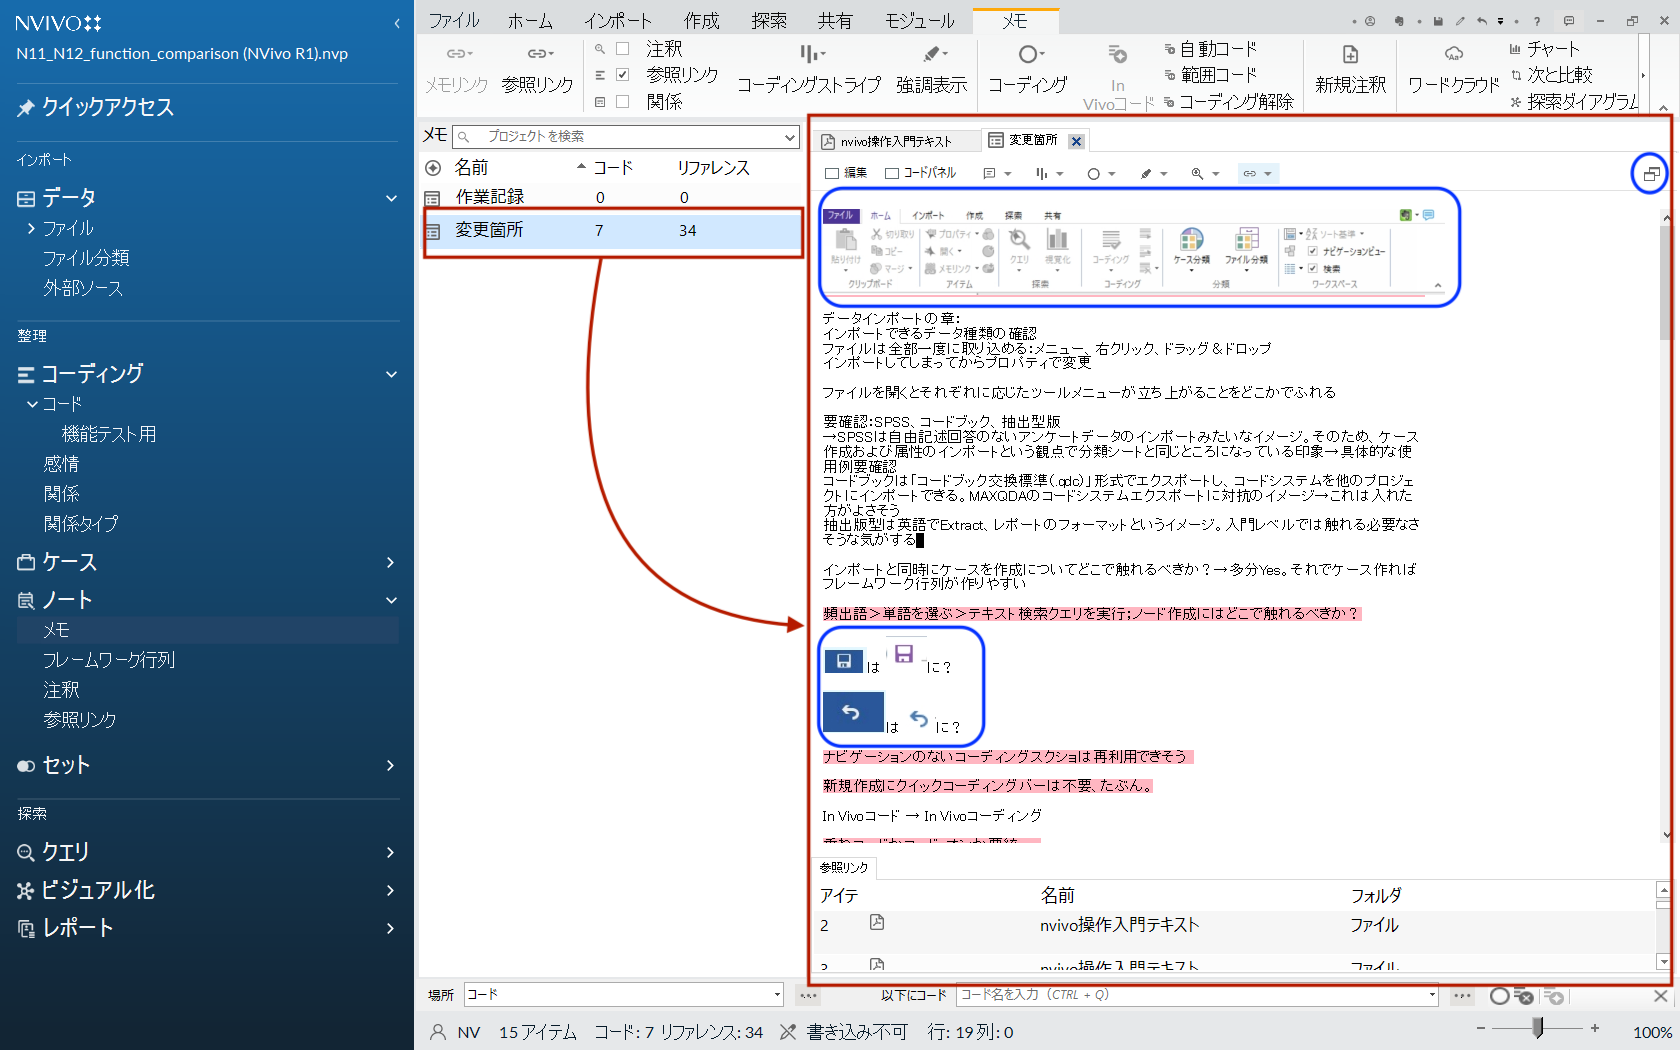
Task: Uncheck the 参照リンク checkbox
Action: coord(623,75)
